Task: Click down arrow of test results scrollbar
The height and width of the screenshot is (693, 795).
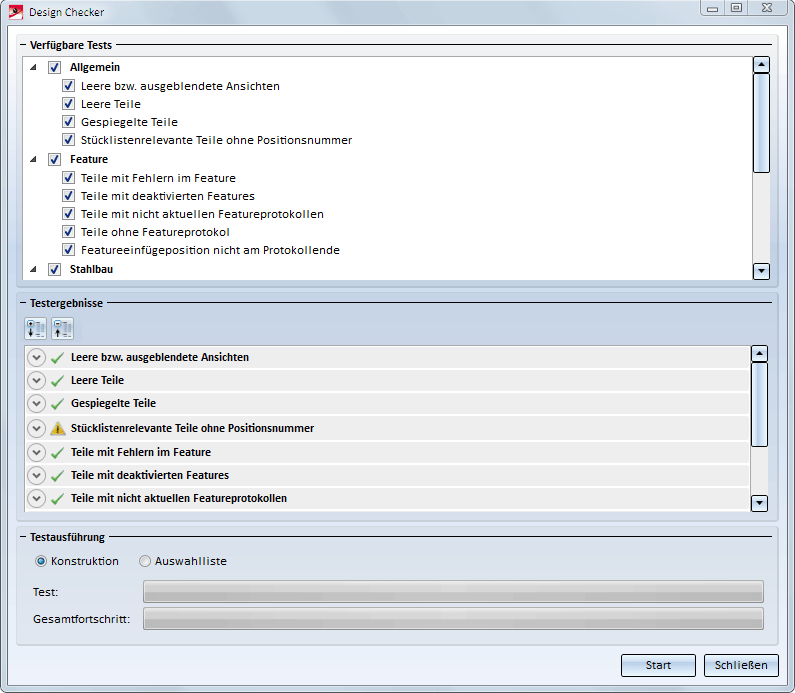Action: click(x=759, y=503)
